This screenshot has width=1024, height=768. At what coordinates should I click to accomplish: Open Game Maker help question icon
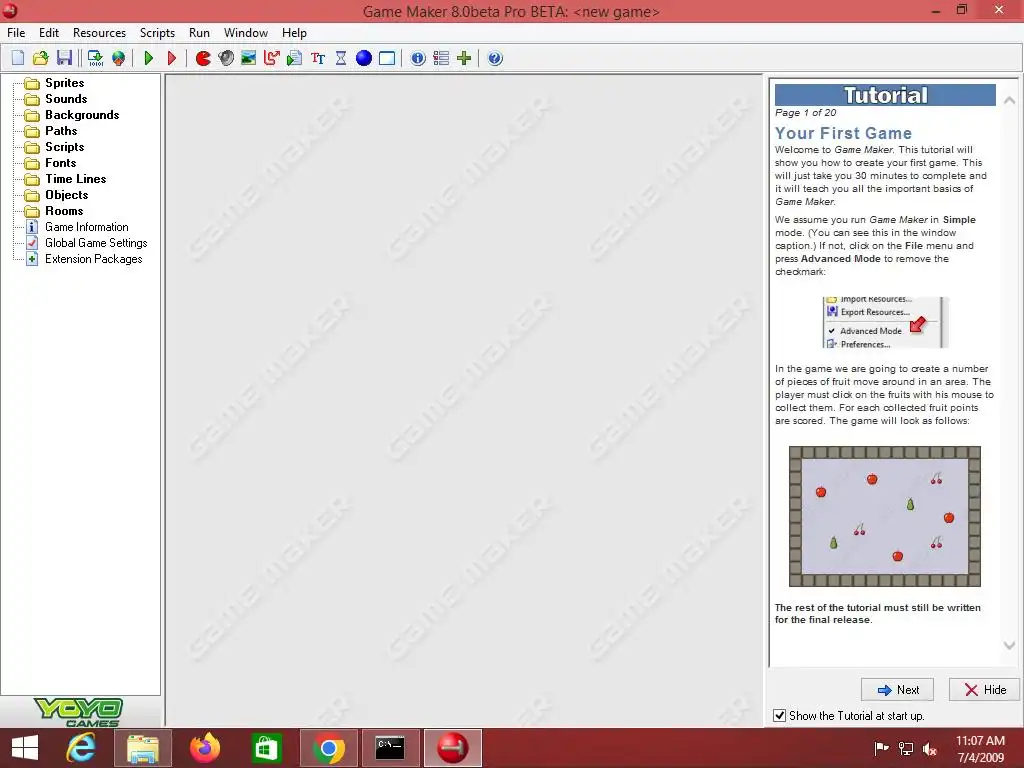coord(495,58)
